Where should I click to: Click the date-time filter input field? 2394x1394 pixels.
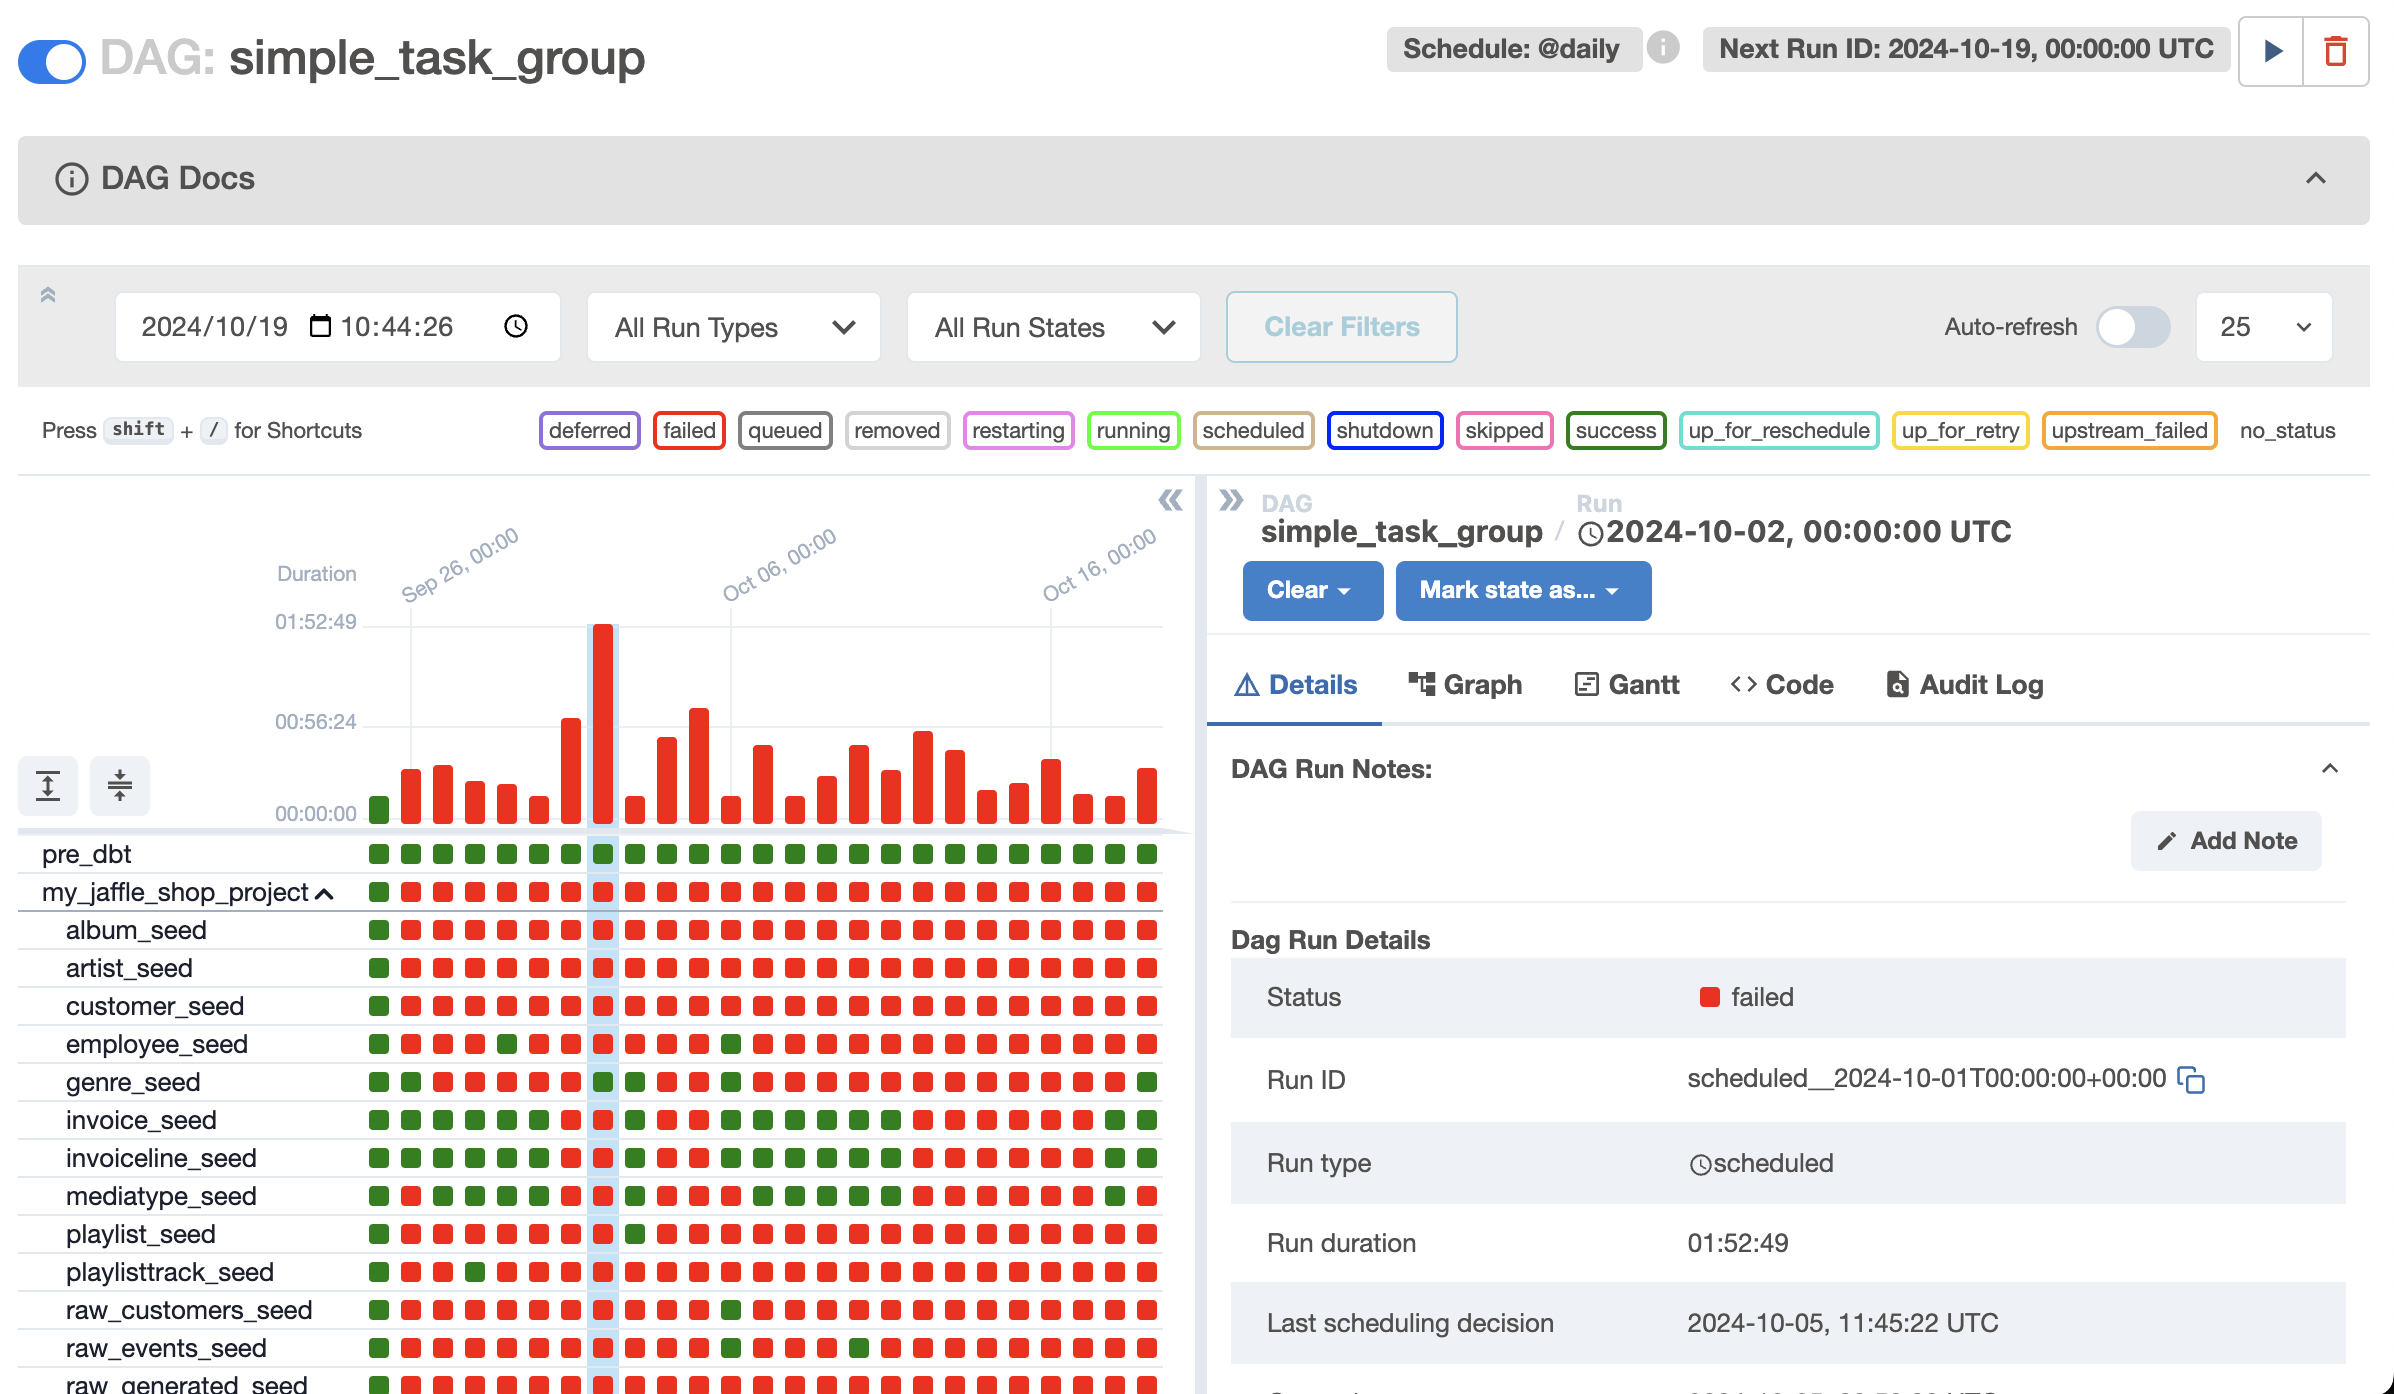[x=337, y=327]
